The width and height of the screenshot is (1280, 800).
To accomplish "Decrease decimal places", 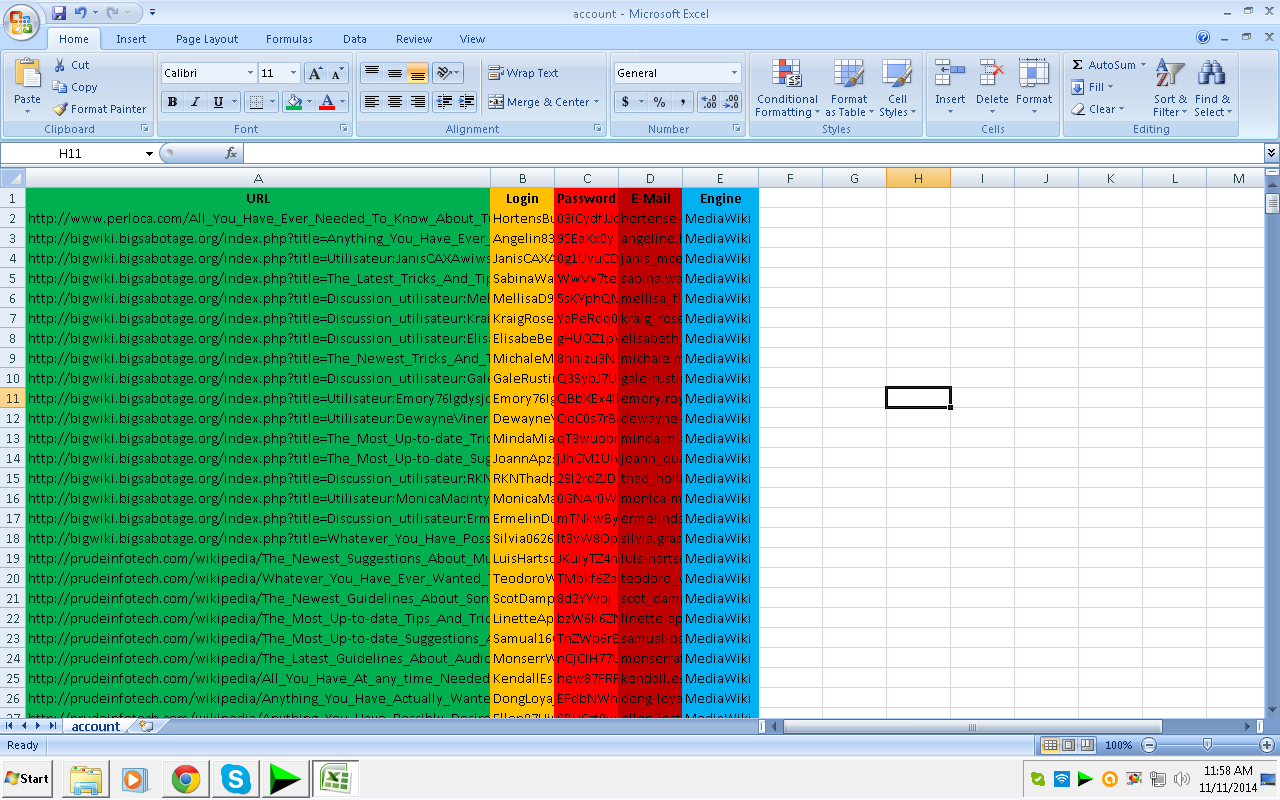I will (x=732, y=102).
